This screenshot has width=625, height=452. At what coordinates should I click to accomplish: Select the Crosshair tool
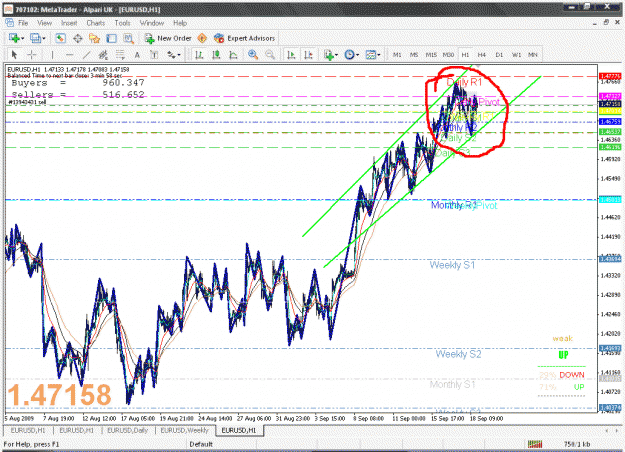click(32, 55)
